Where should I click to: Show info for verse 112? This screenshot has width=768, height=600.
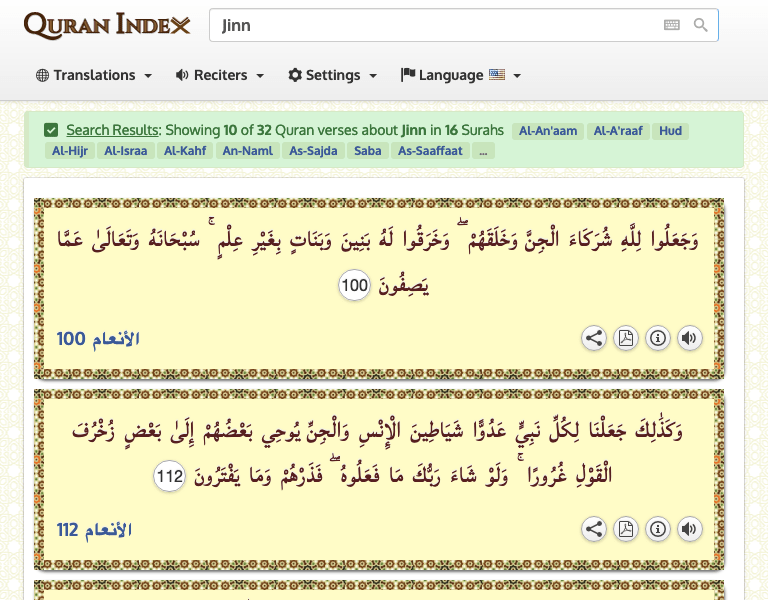658,529
